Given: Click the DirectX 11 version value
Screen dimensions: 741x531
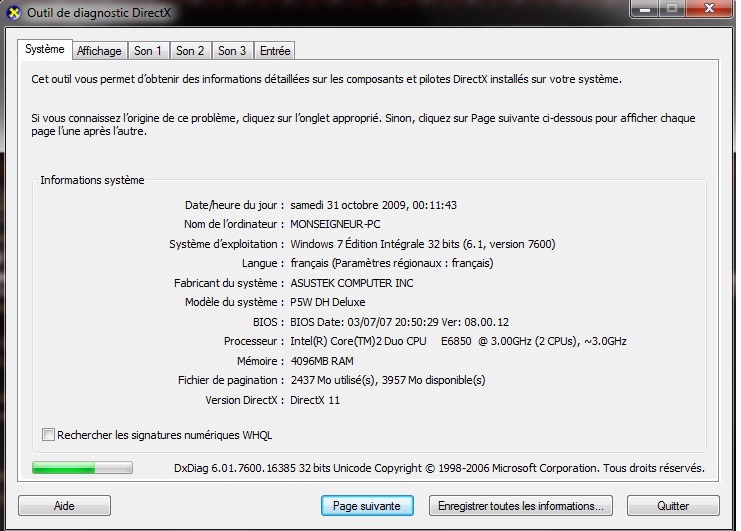Looking at the screenshot, I should [315, 400].
